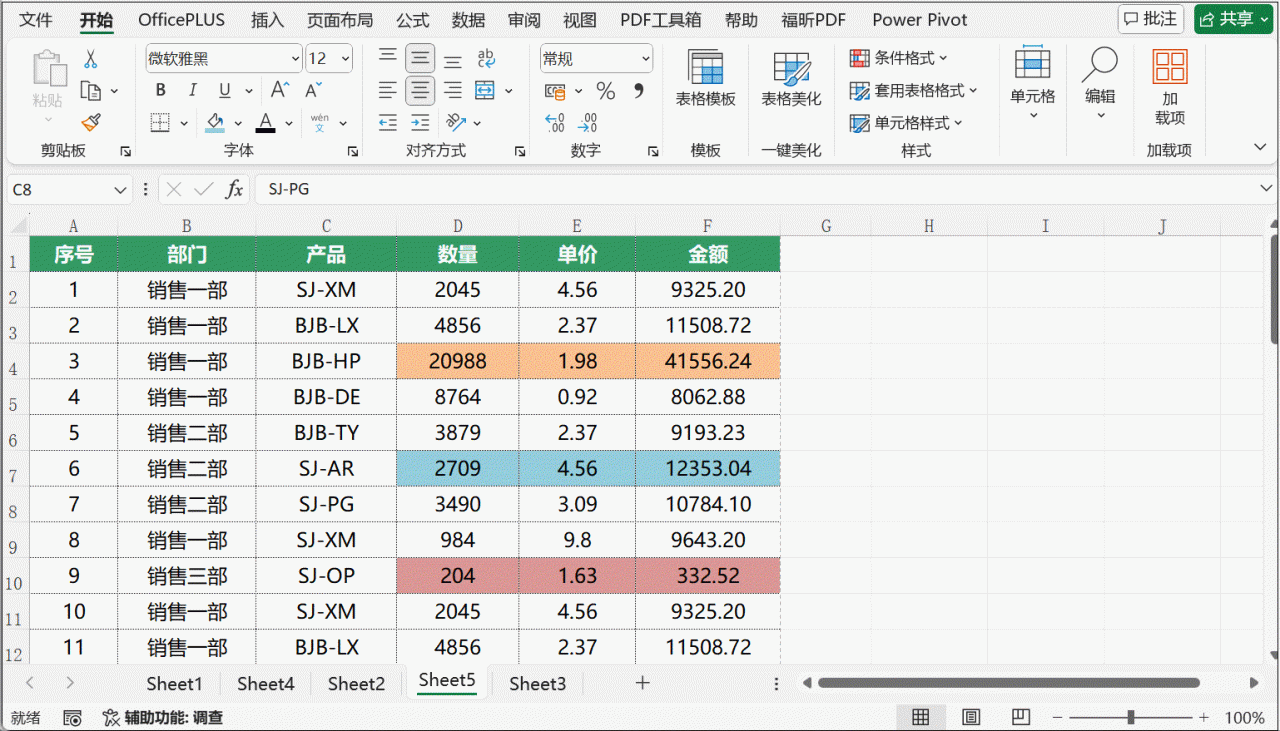
Task: Add new sheet with plus button
Action: [x=643, y=683]
